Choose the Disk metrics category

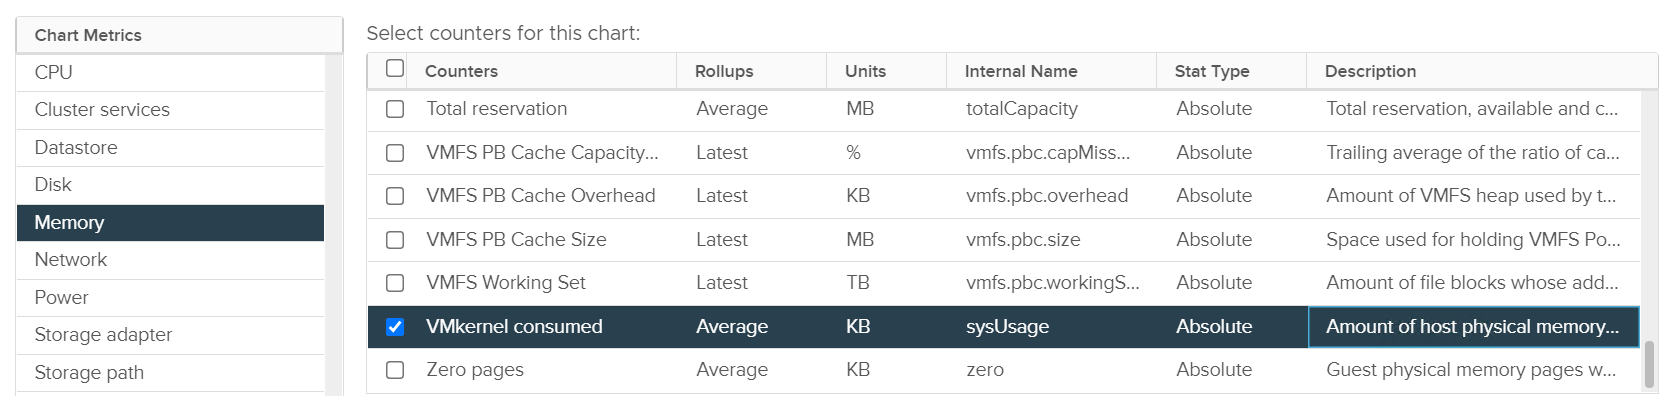click(170, 185)
